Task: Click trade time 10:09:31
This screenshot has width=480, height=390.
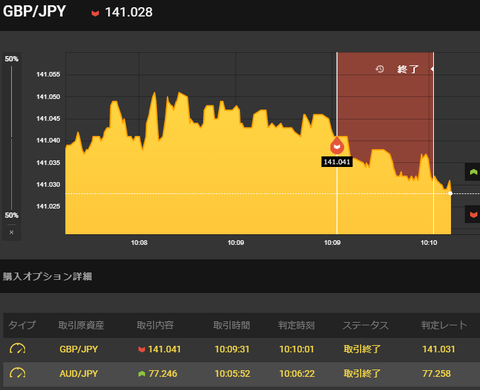Action: (232, 349)
